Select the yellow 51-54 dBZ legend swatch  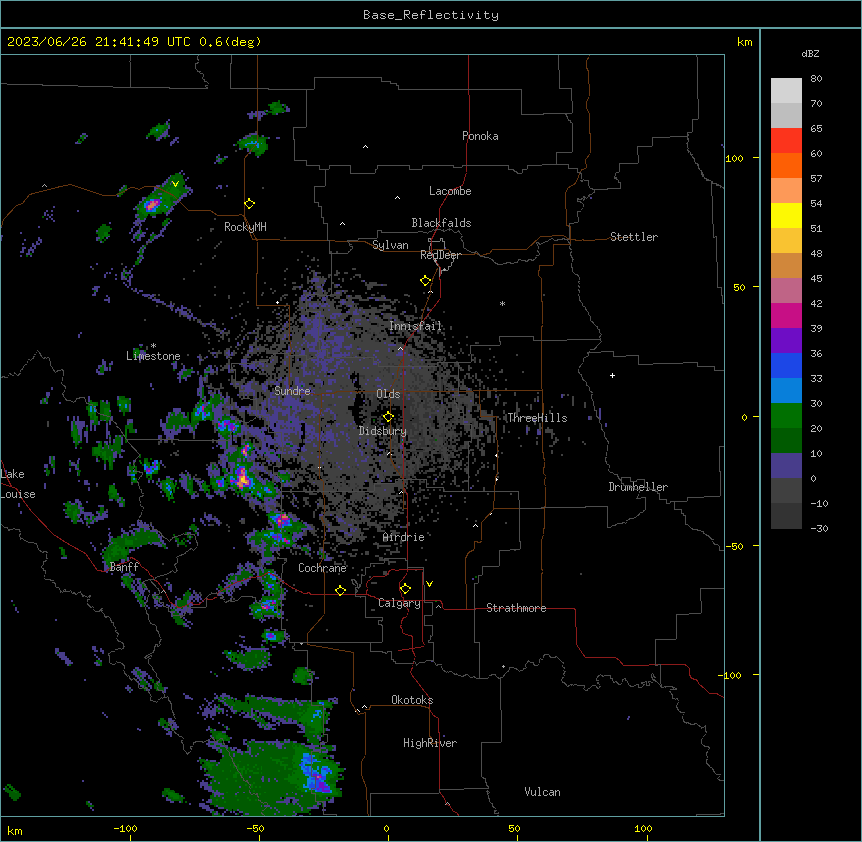point(786,215)
